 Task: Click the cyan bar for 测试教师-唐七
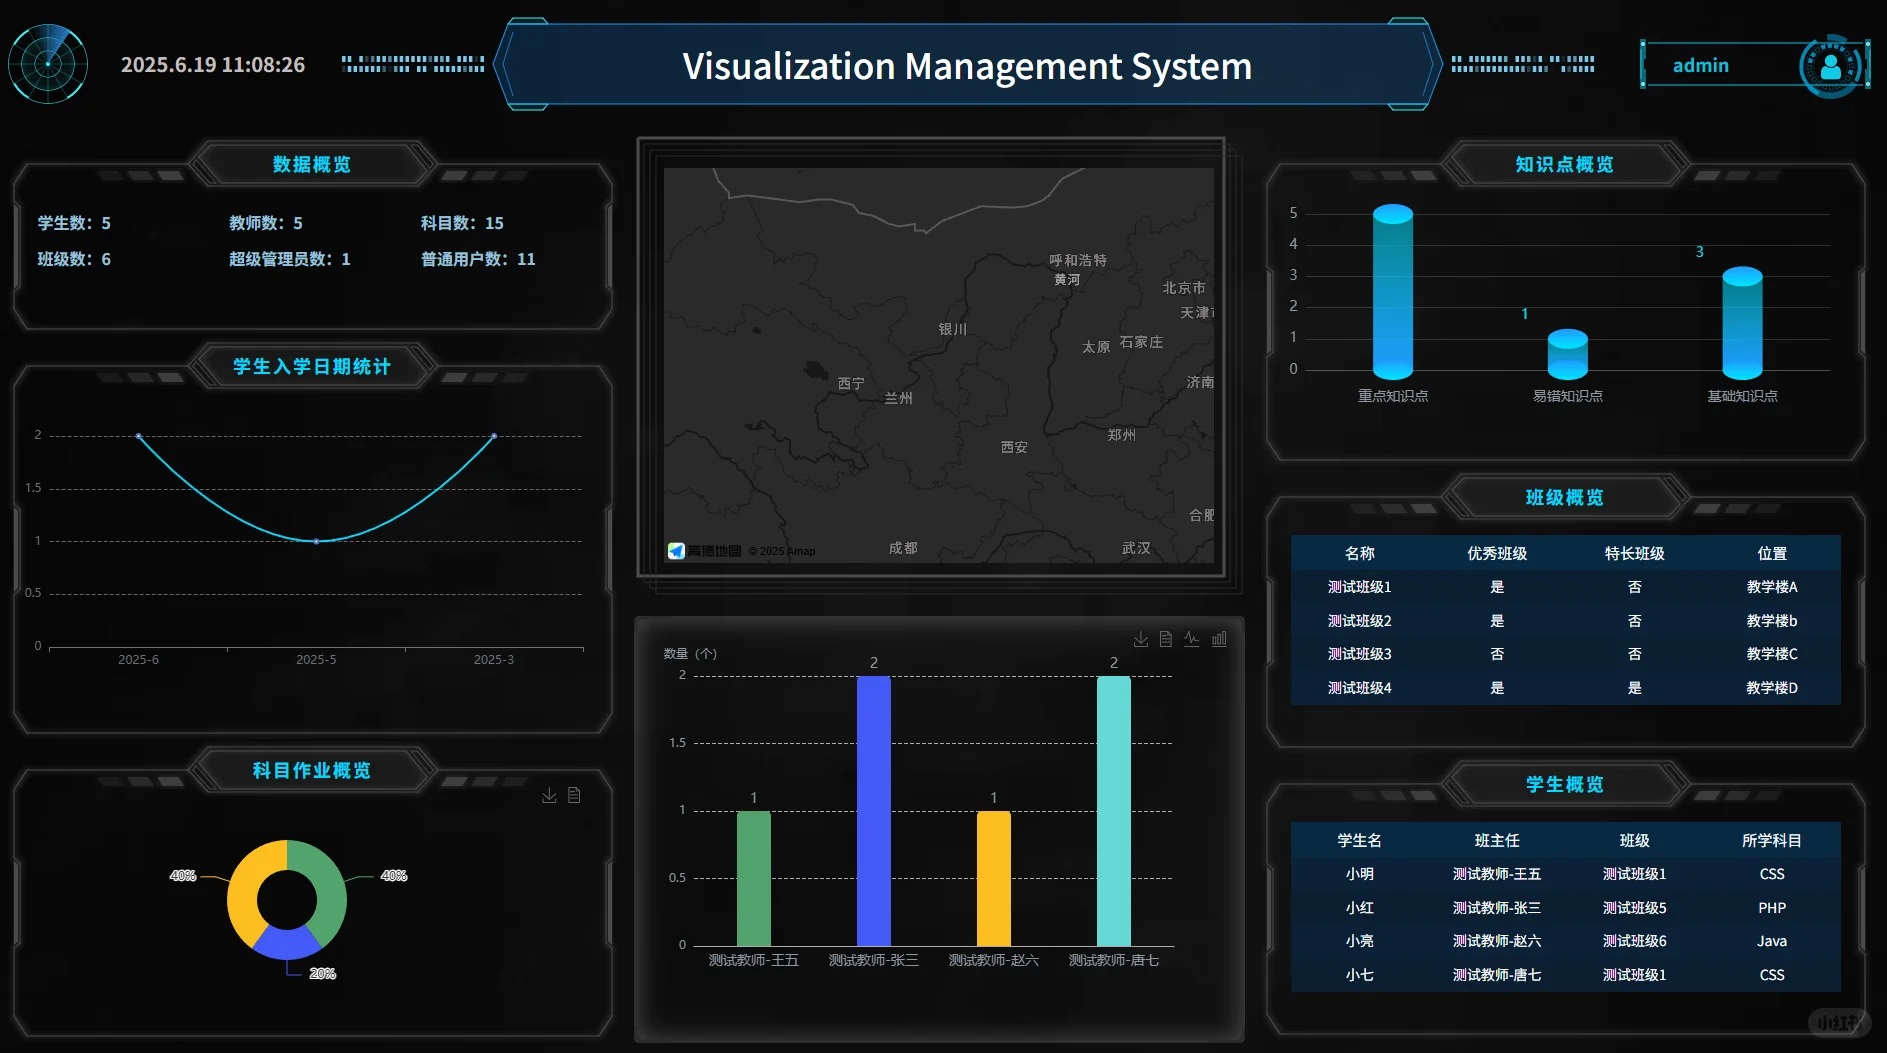point(1114,811)
